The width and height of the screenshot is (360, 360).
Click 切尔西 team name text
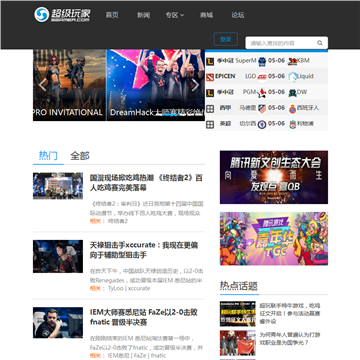[248, 124]
